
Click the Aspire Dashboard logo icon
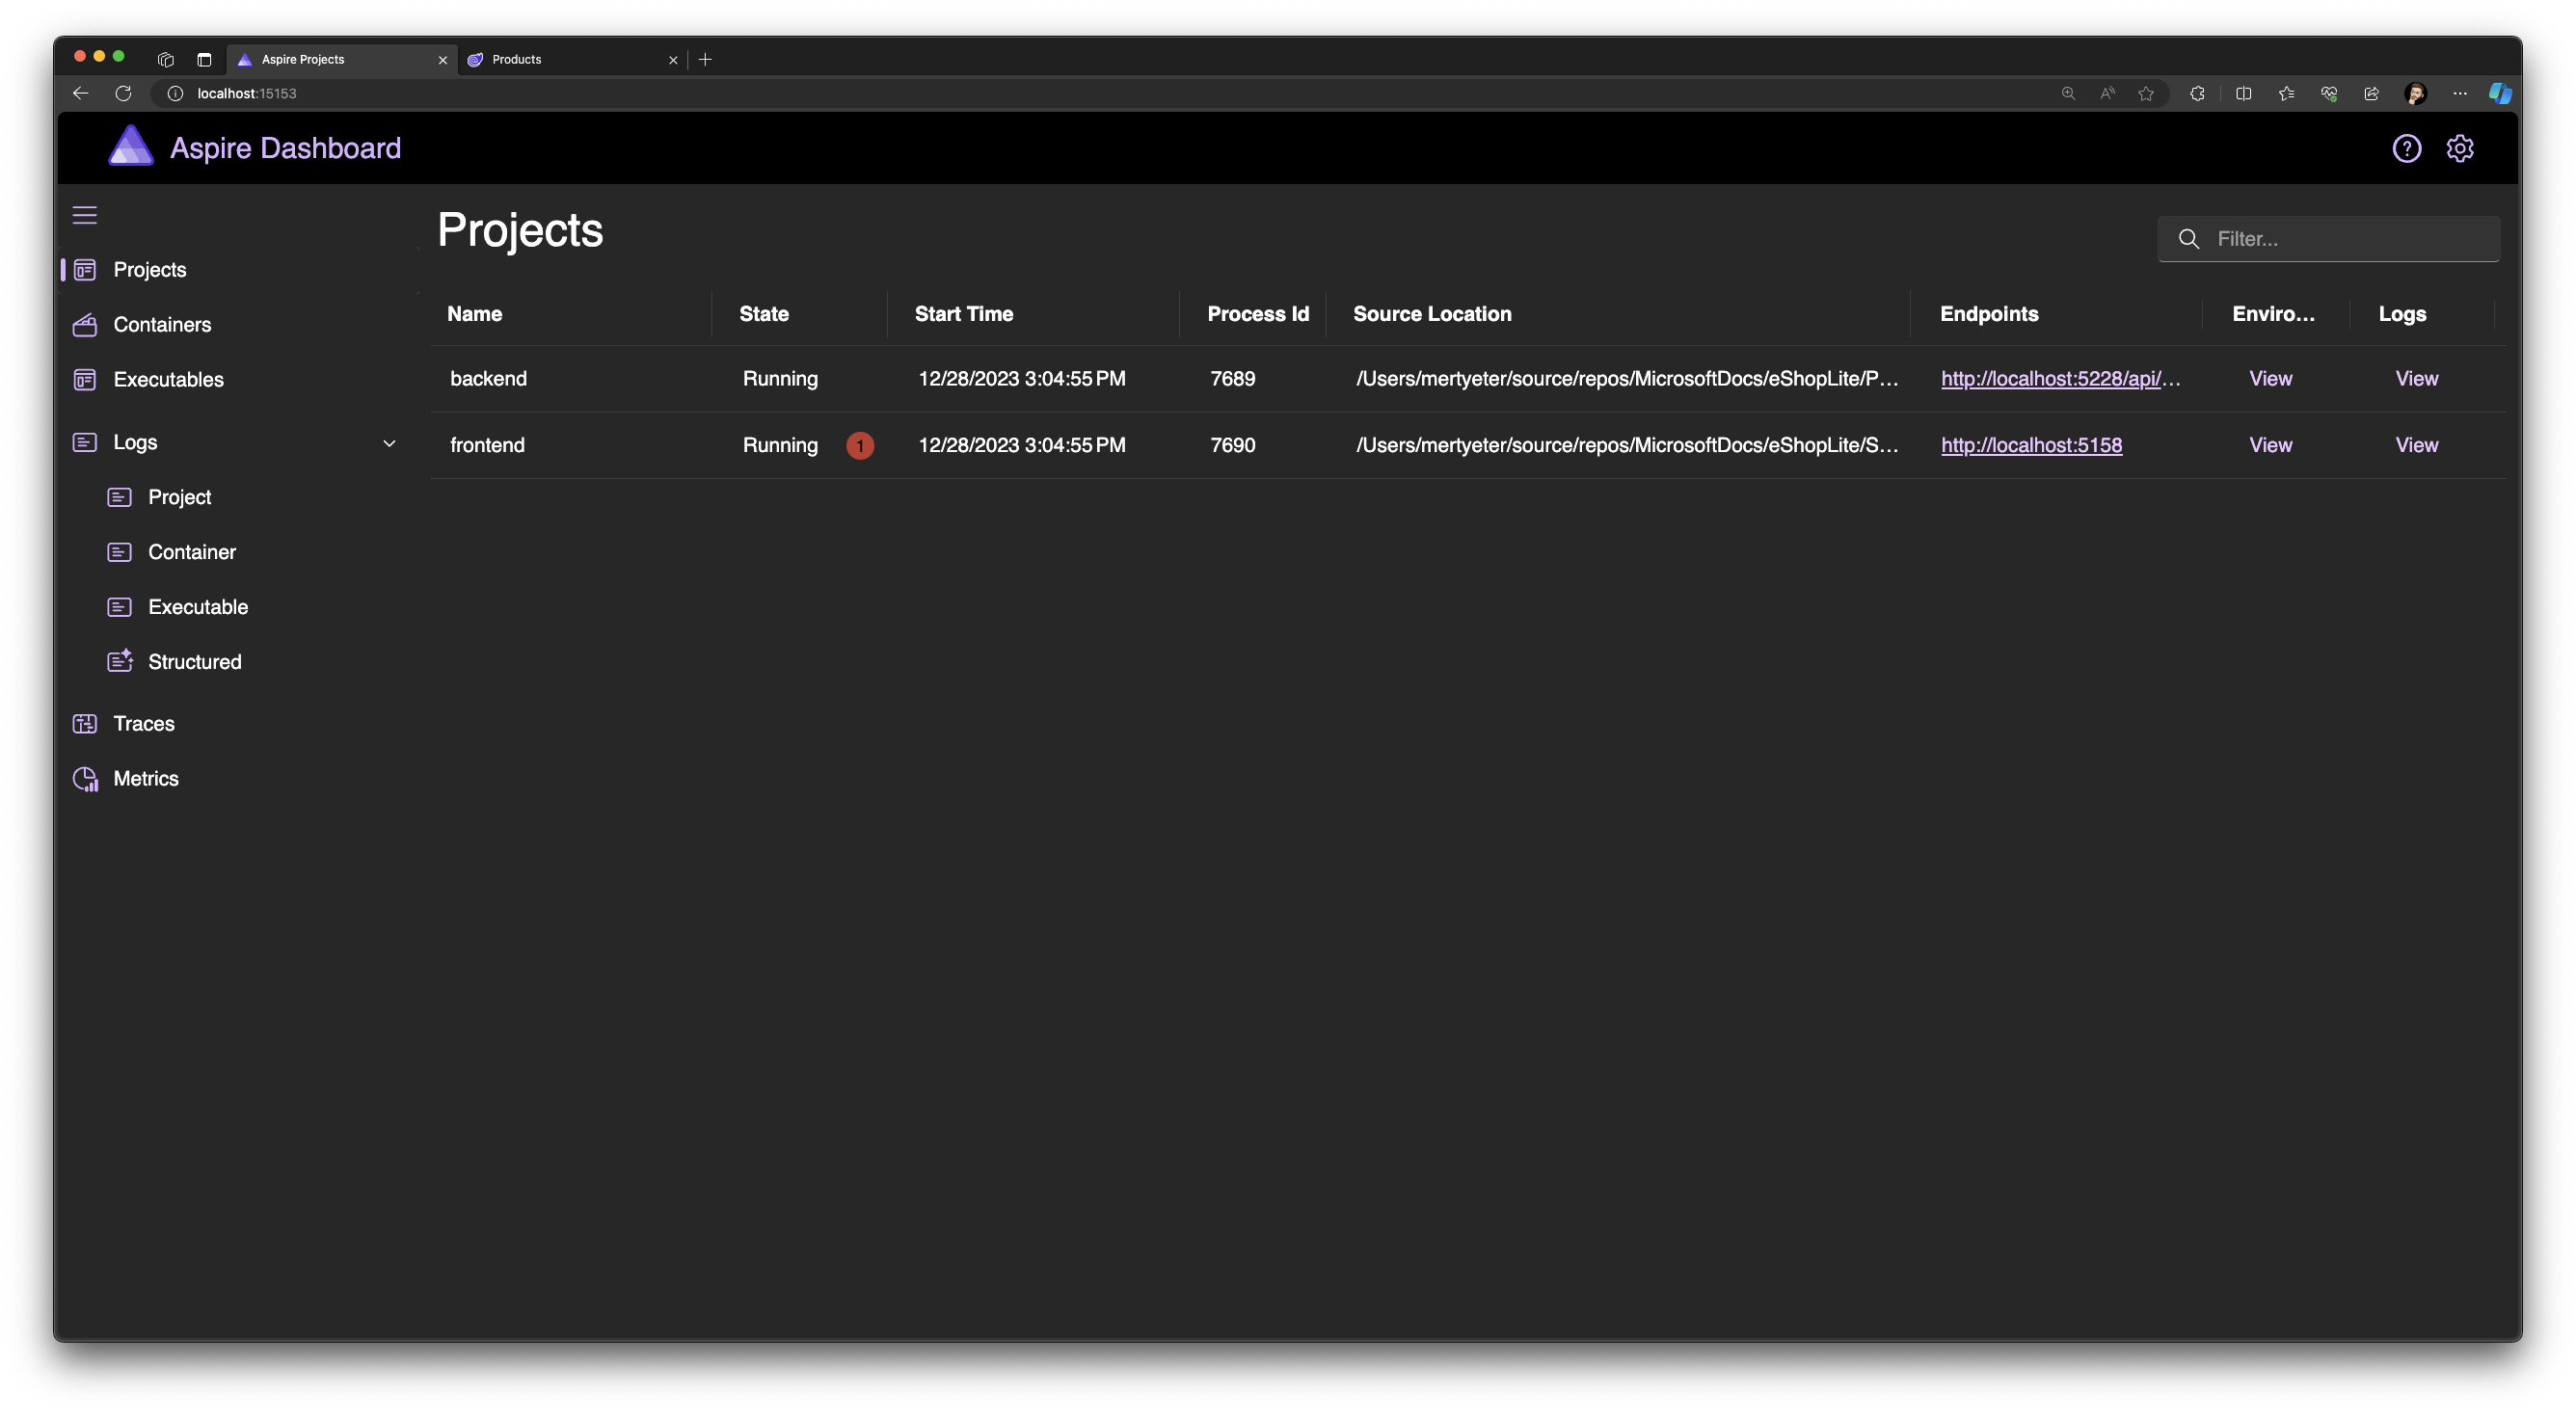131,146
